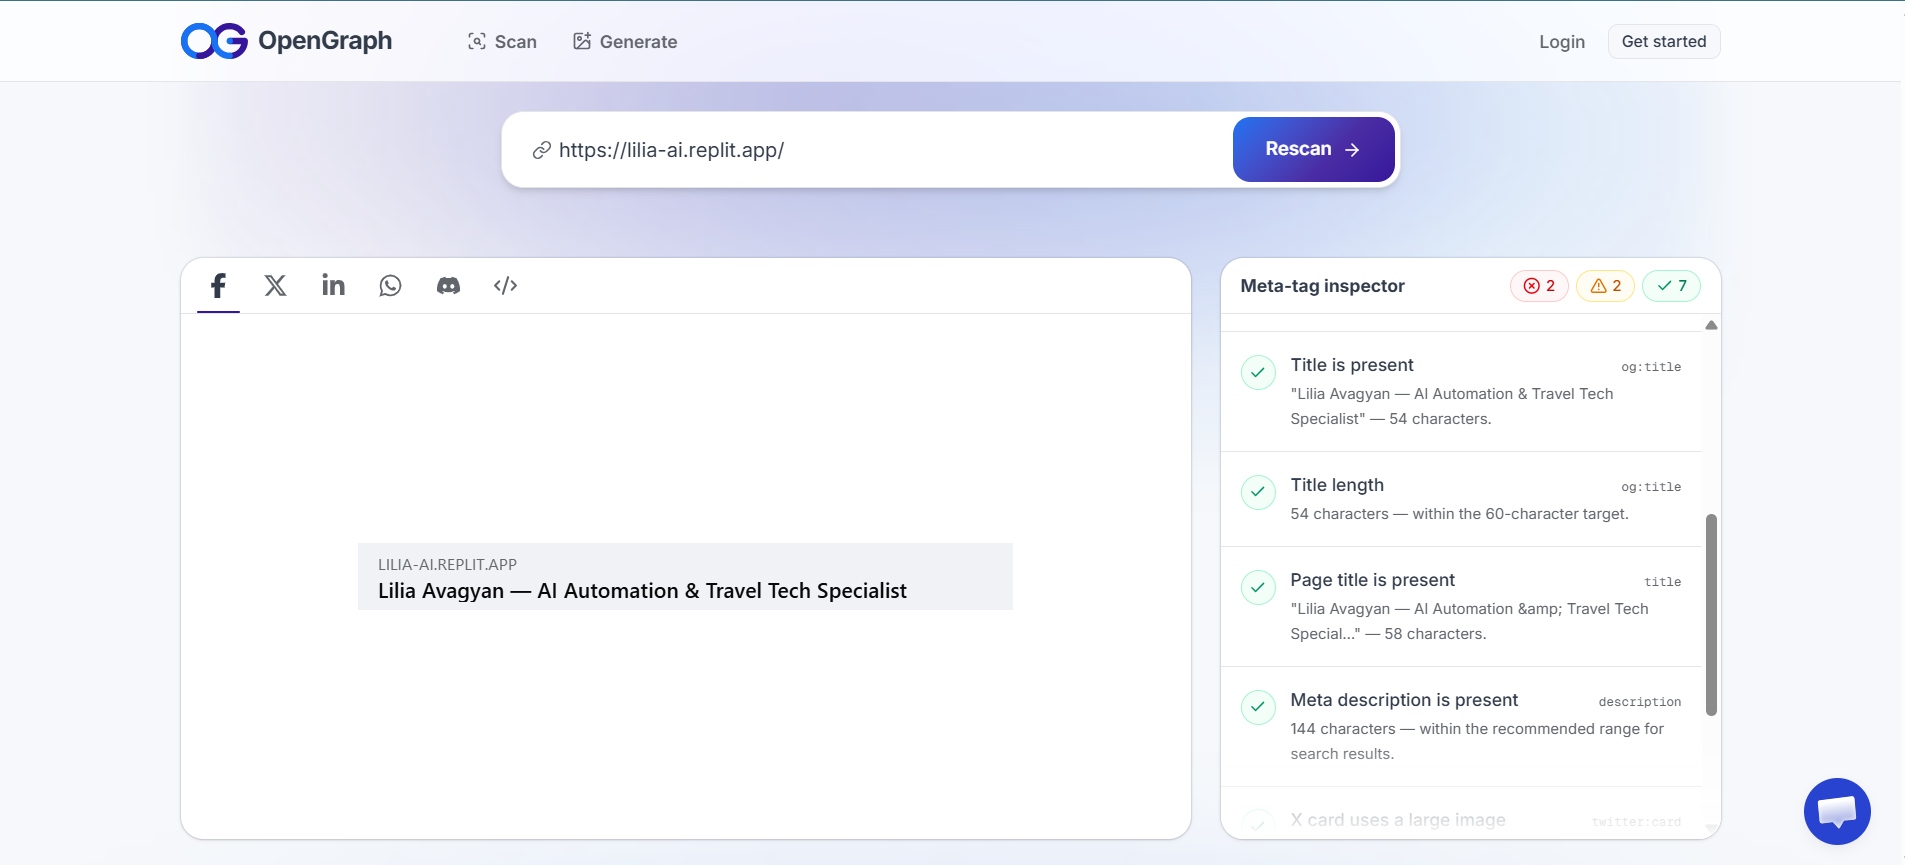The image size is (1905, 865).
Task: Click the check icon beside Title is present
Action: coord(1258,372)
